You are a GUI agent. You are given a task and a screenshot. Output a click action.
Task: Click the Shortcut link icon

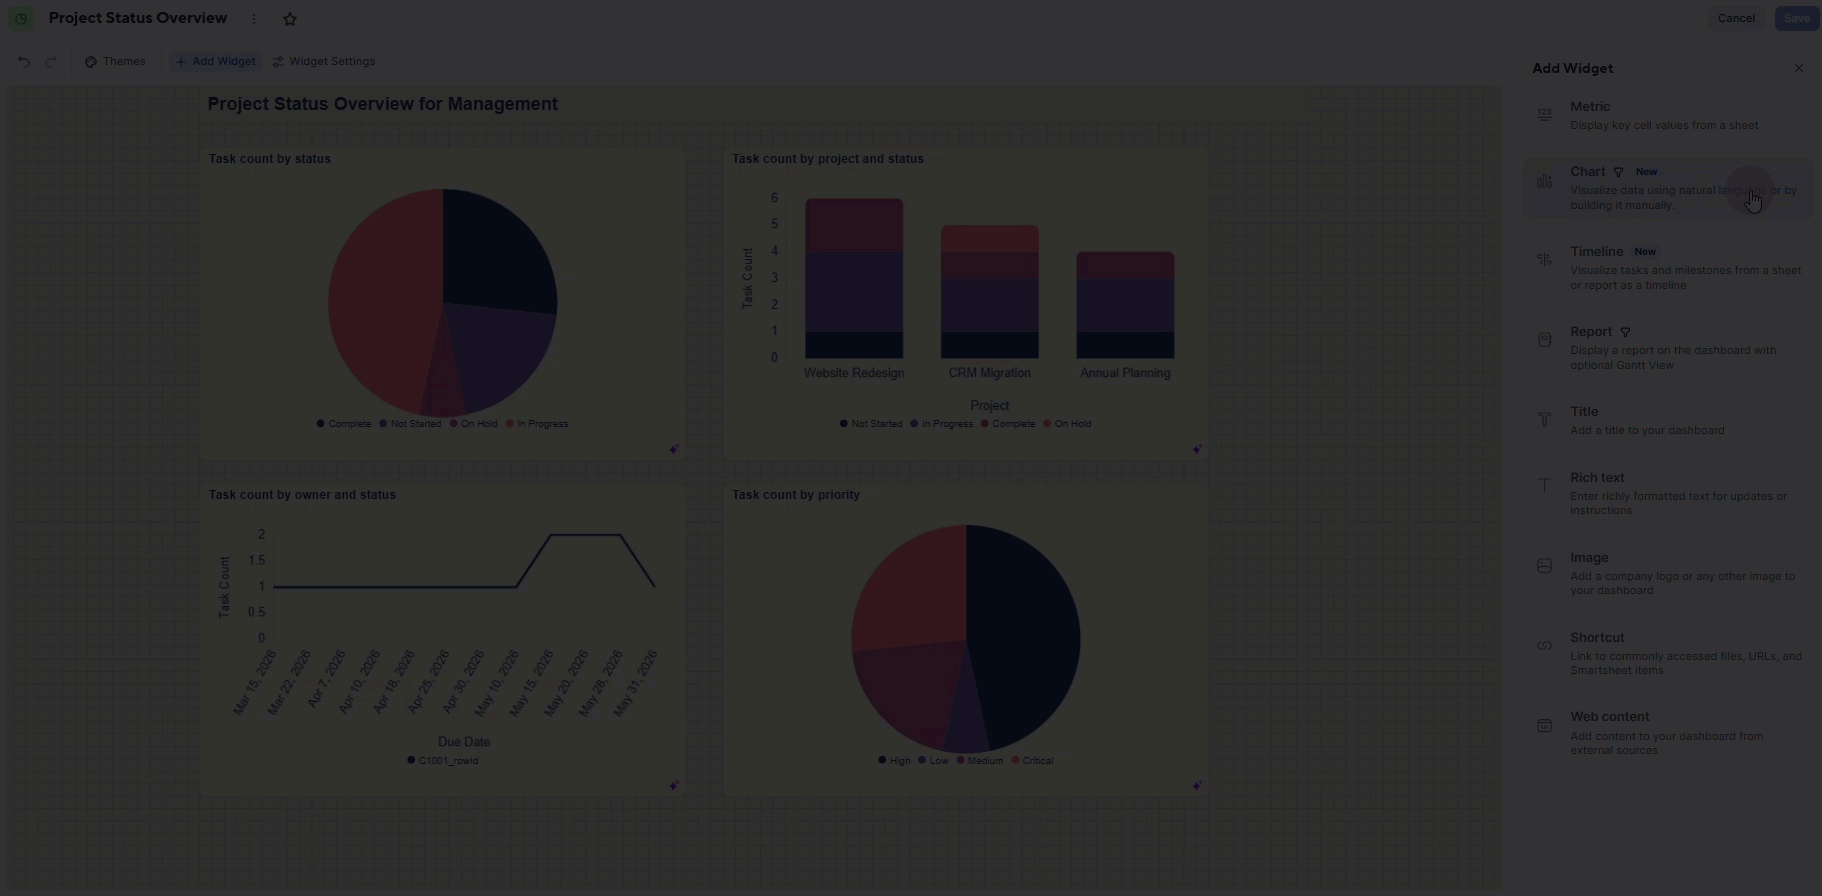tap(1545, 646)
